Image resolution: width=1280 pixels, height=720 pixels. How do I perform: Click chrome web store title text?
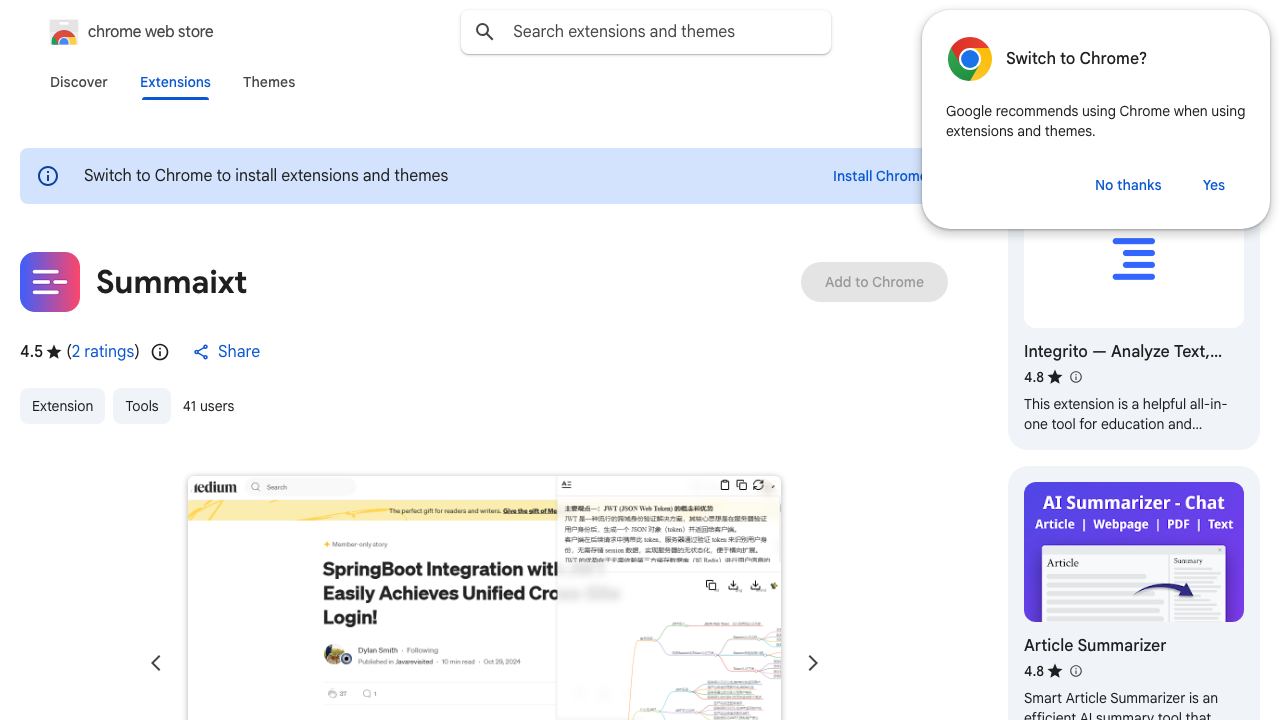(x=151, y=32)
